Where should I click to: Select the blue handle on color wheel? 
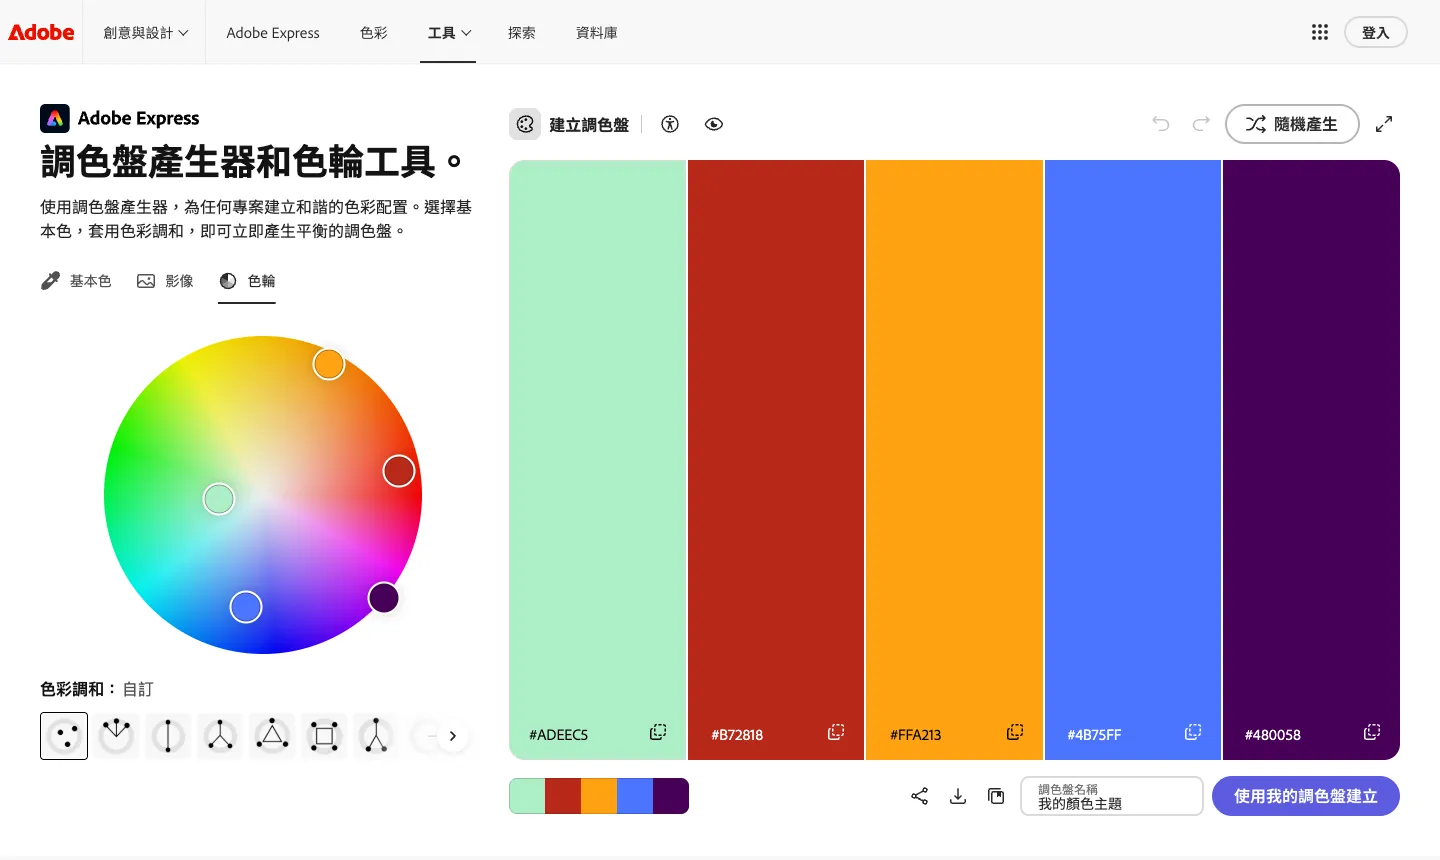(246, 607)
